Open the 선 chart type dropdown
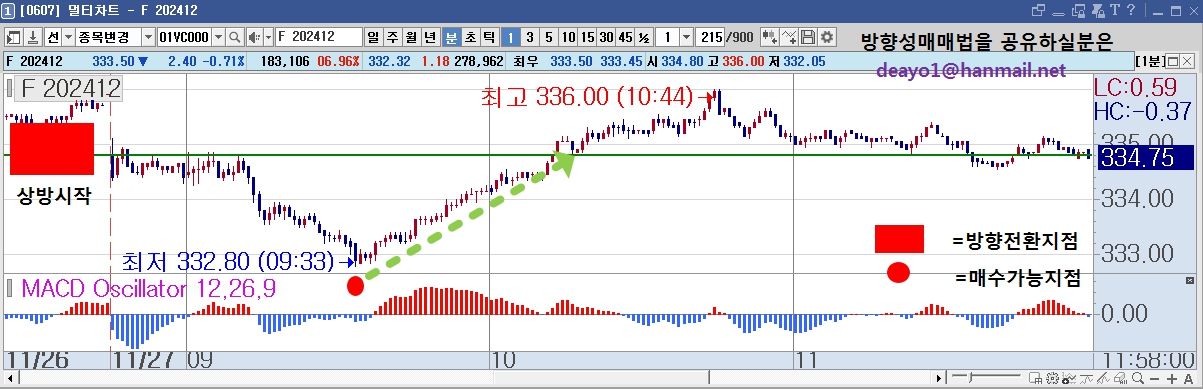 coord(68,37)
